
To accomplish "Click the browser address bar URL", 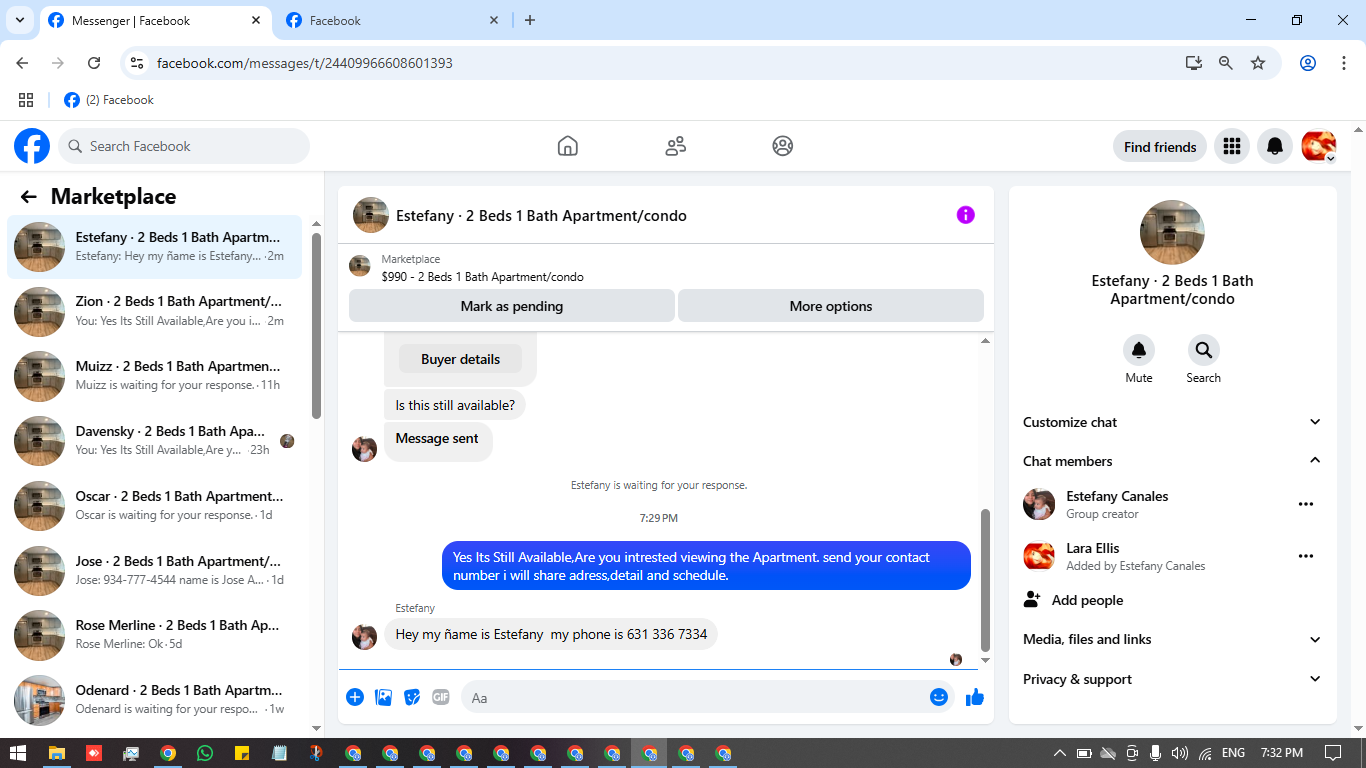I will pyautogui.click(x=305, y=63).
